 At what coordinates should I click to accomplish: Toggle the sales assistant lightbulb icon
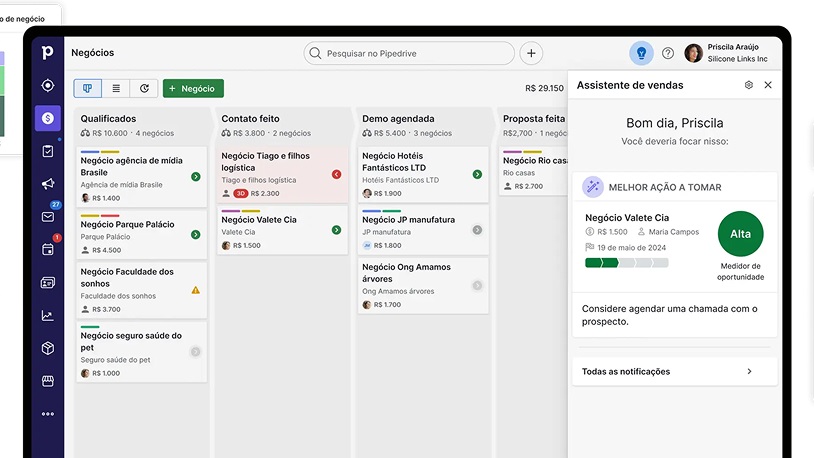tap(641, 53)
